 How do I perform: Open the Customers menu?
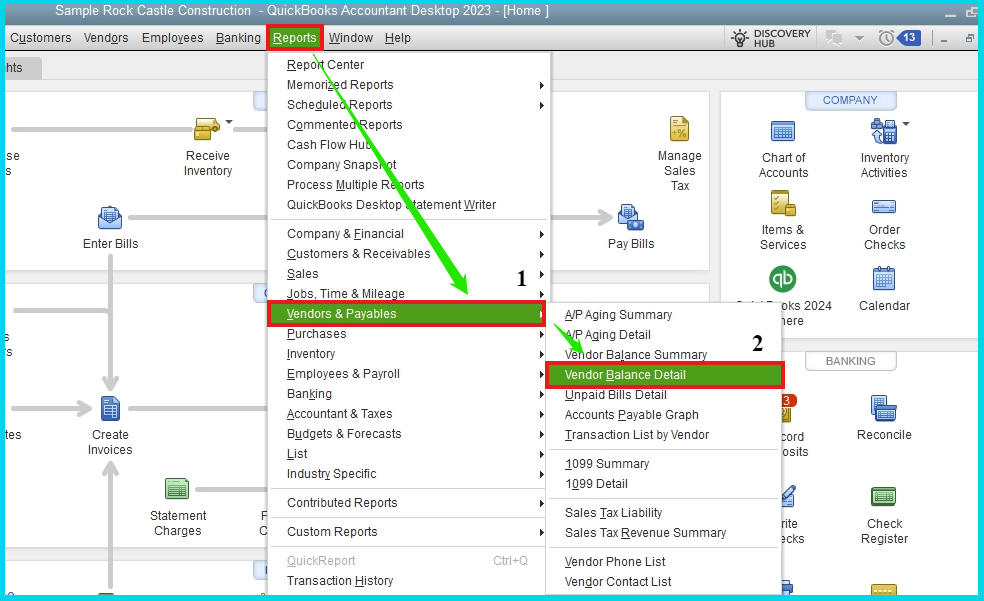[x=40, y=38]
